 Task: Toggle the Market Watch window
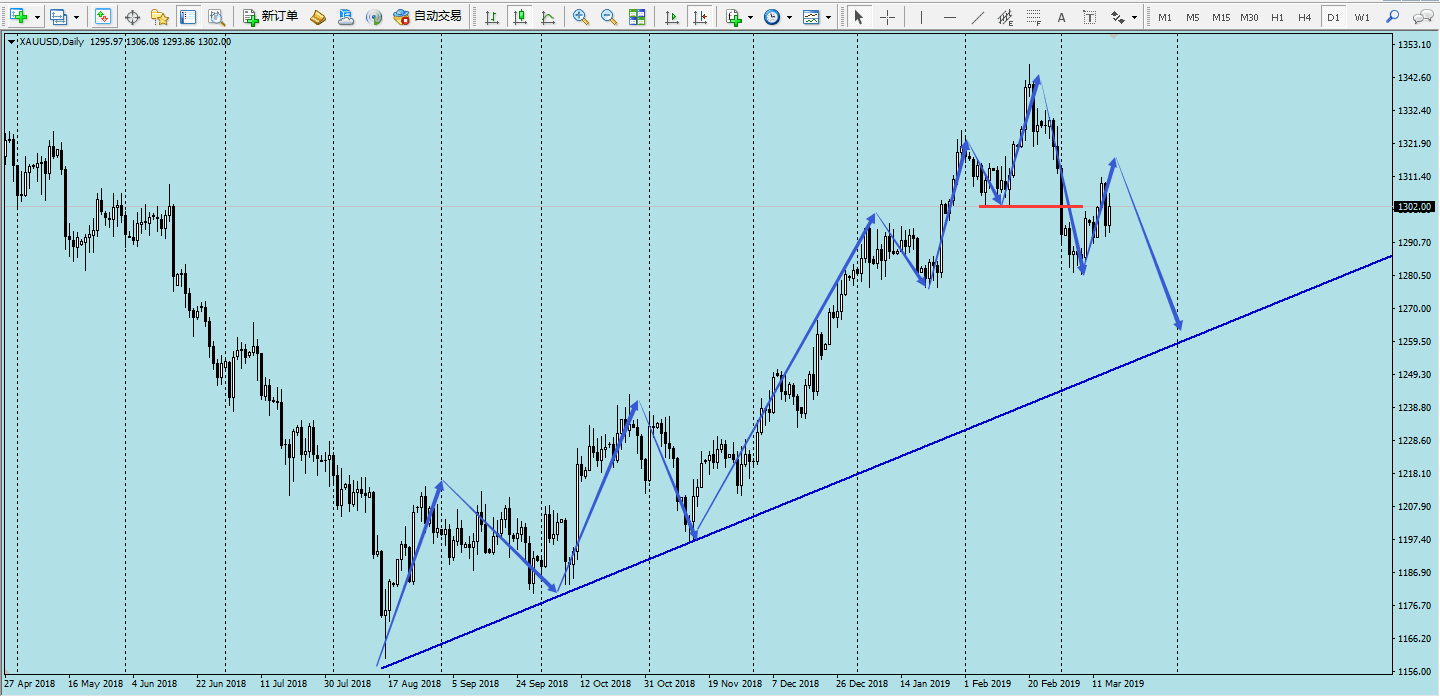click(x=103, y=17)
